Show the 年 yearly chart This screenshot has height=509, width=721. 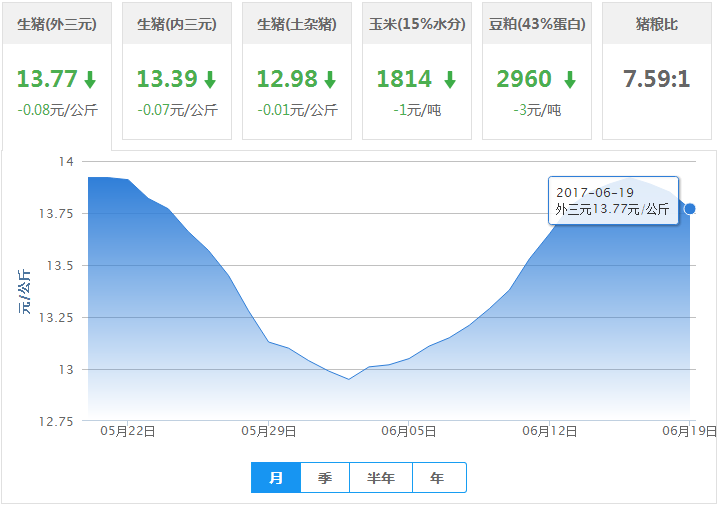tap(438, 478)
